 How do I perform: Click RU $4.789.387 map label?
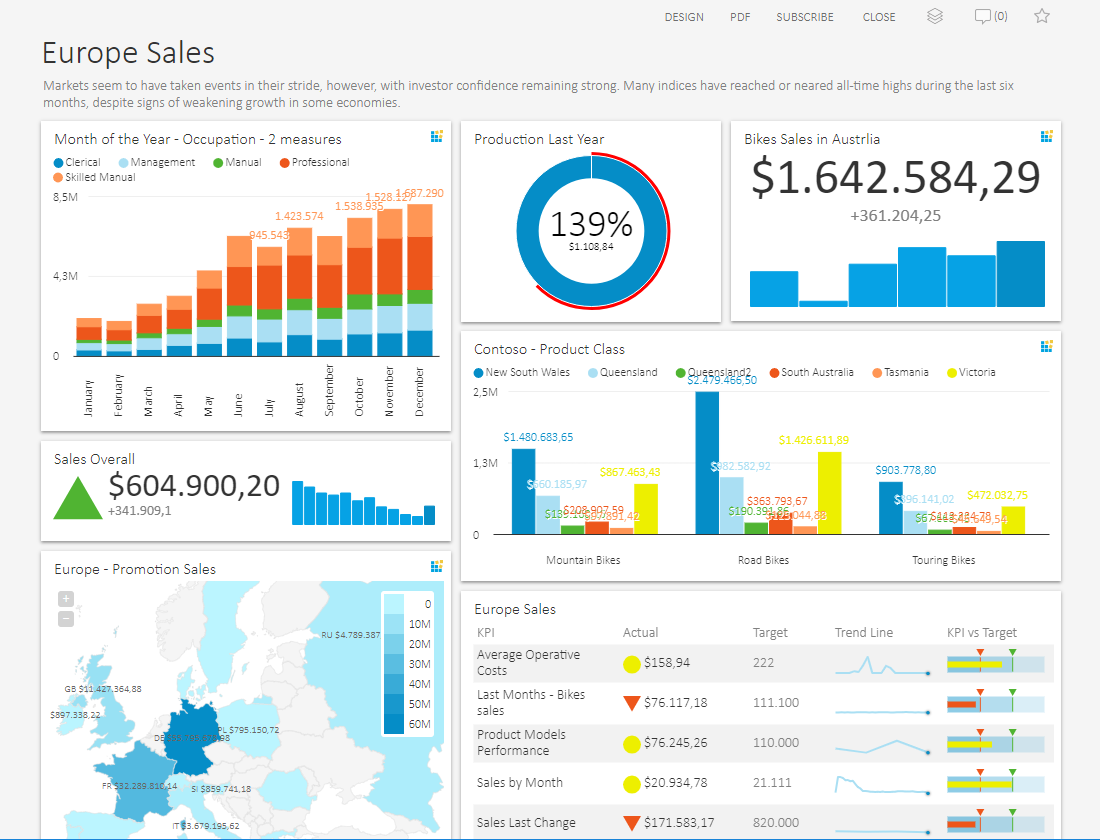click(x=351, y=635)
